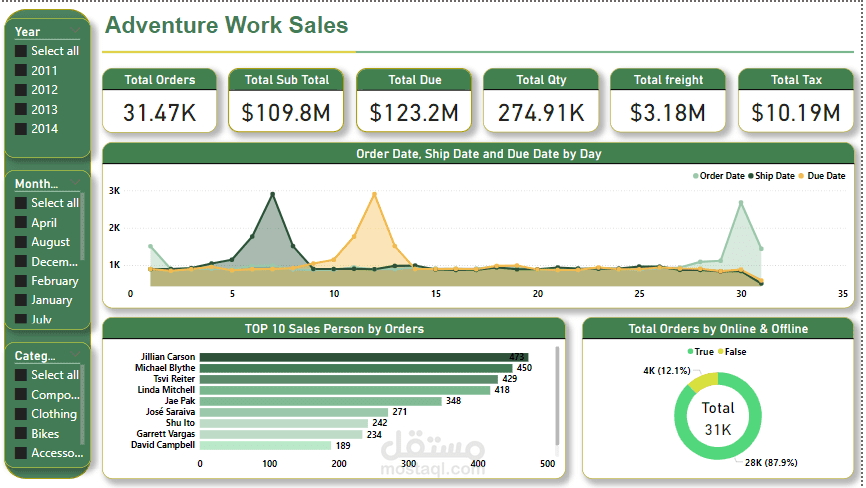This screenshot has height=488, width=866.
Task: Enable the 2014 year filter
Action: pos(21,129)
